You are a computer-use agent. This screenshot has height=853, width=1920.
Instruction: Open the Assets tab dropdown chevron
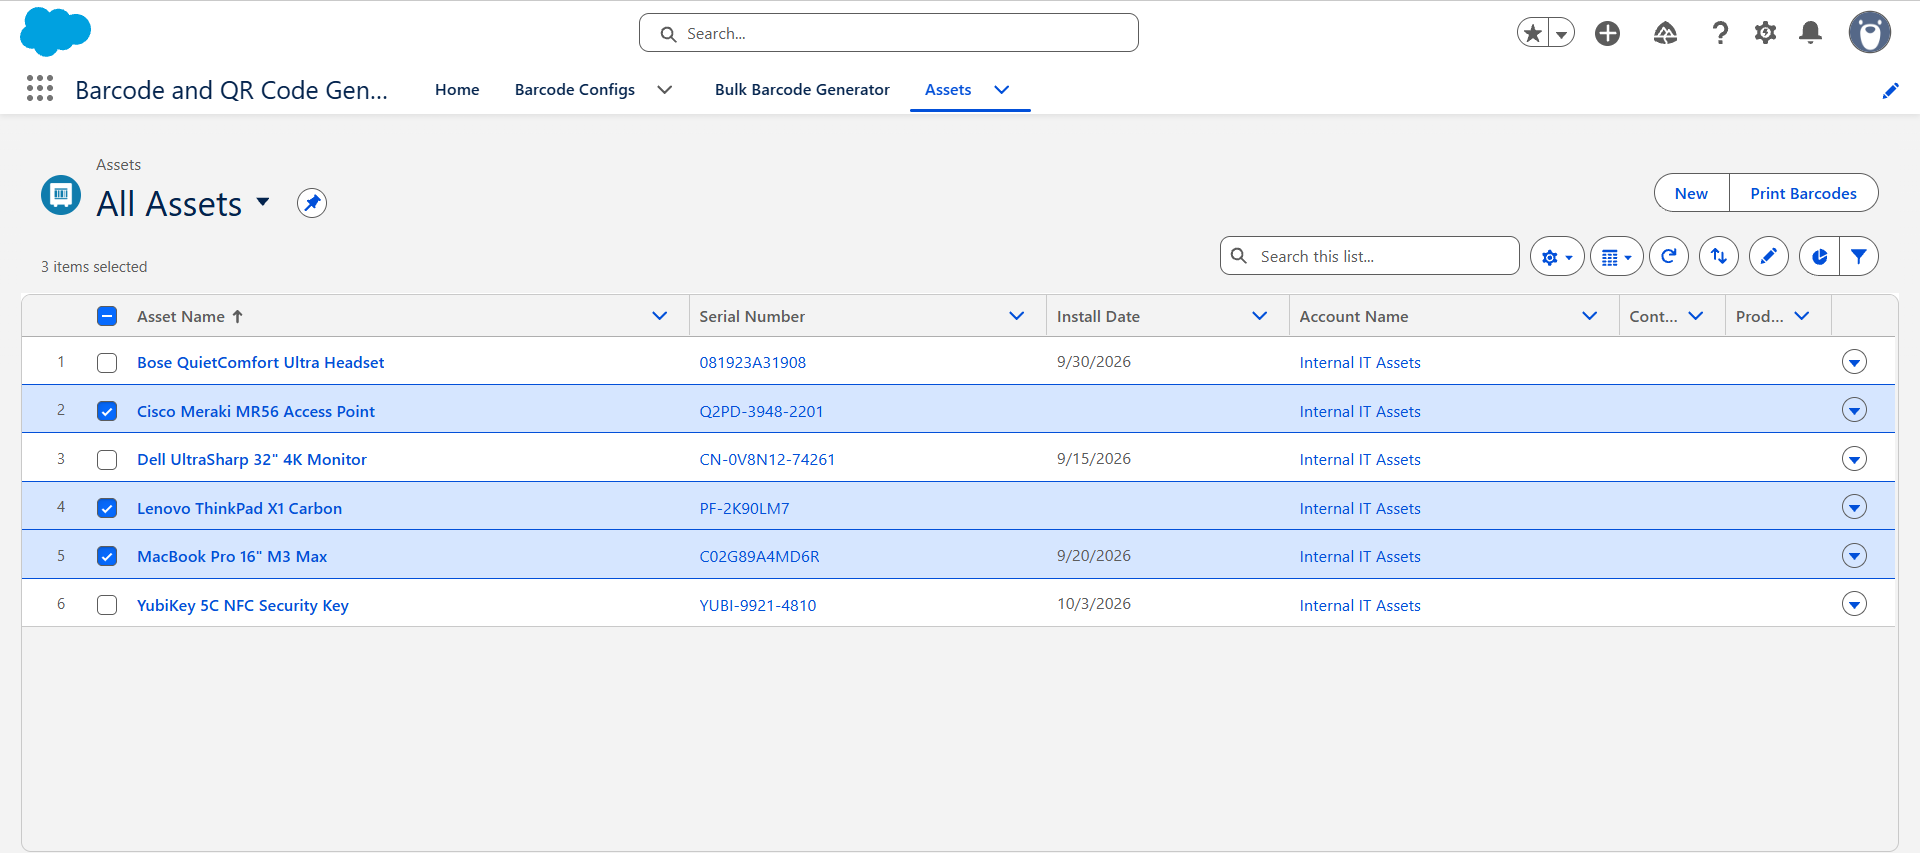point(1001,90)
